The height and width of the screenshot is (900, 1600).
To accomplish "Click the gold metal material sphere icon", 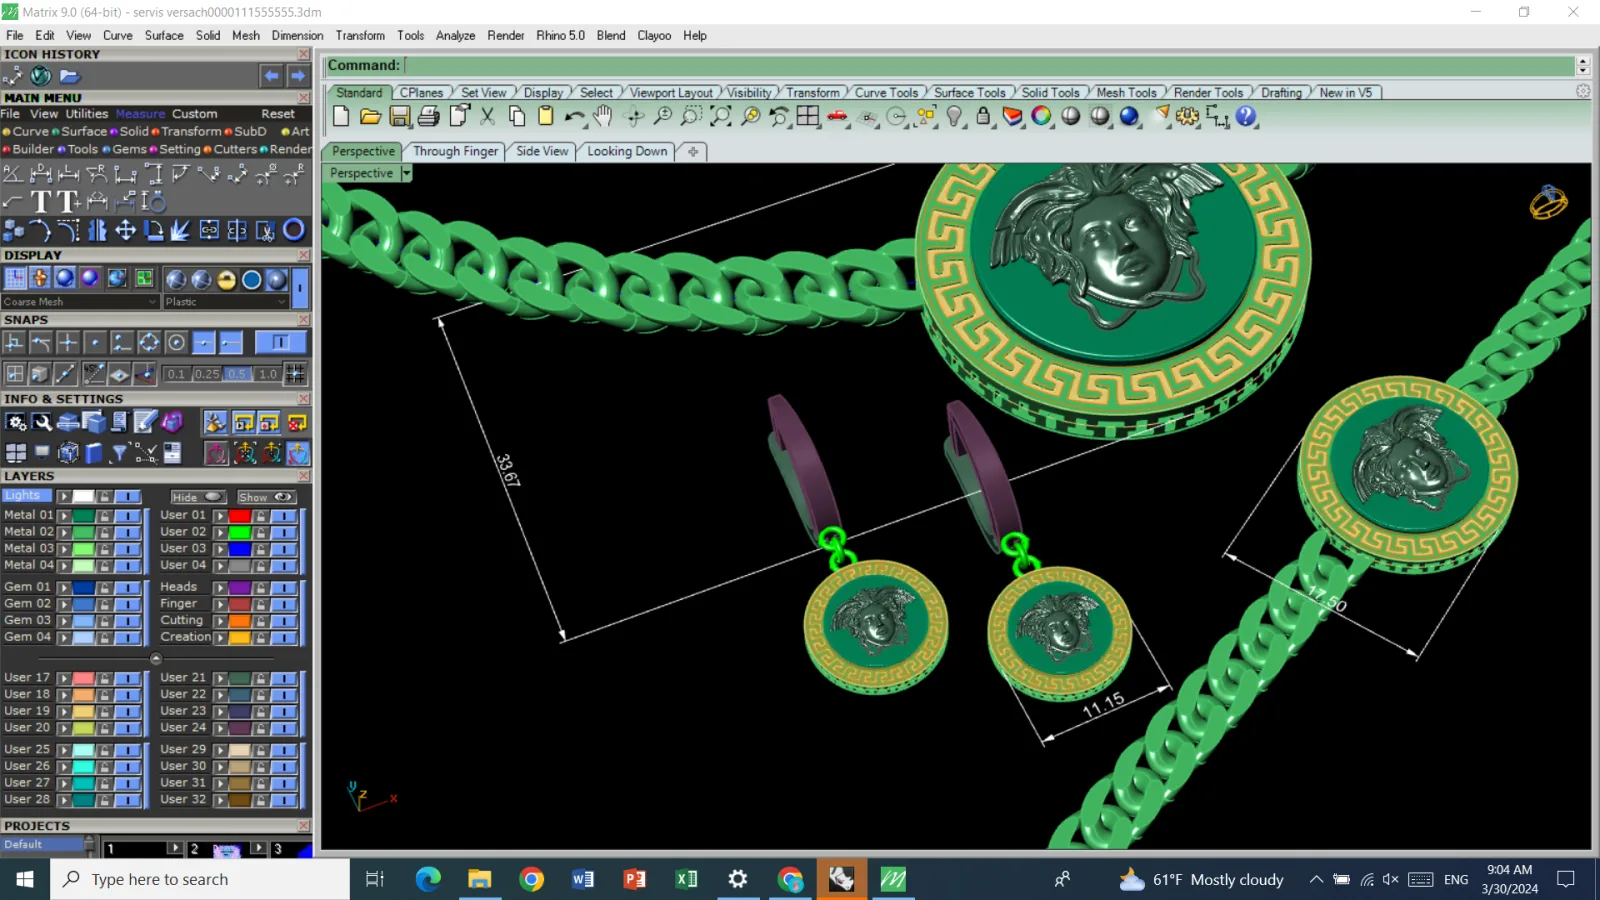I will tap(227, 280).
